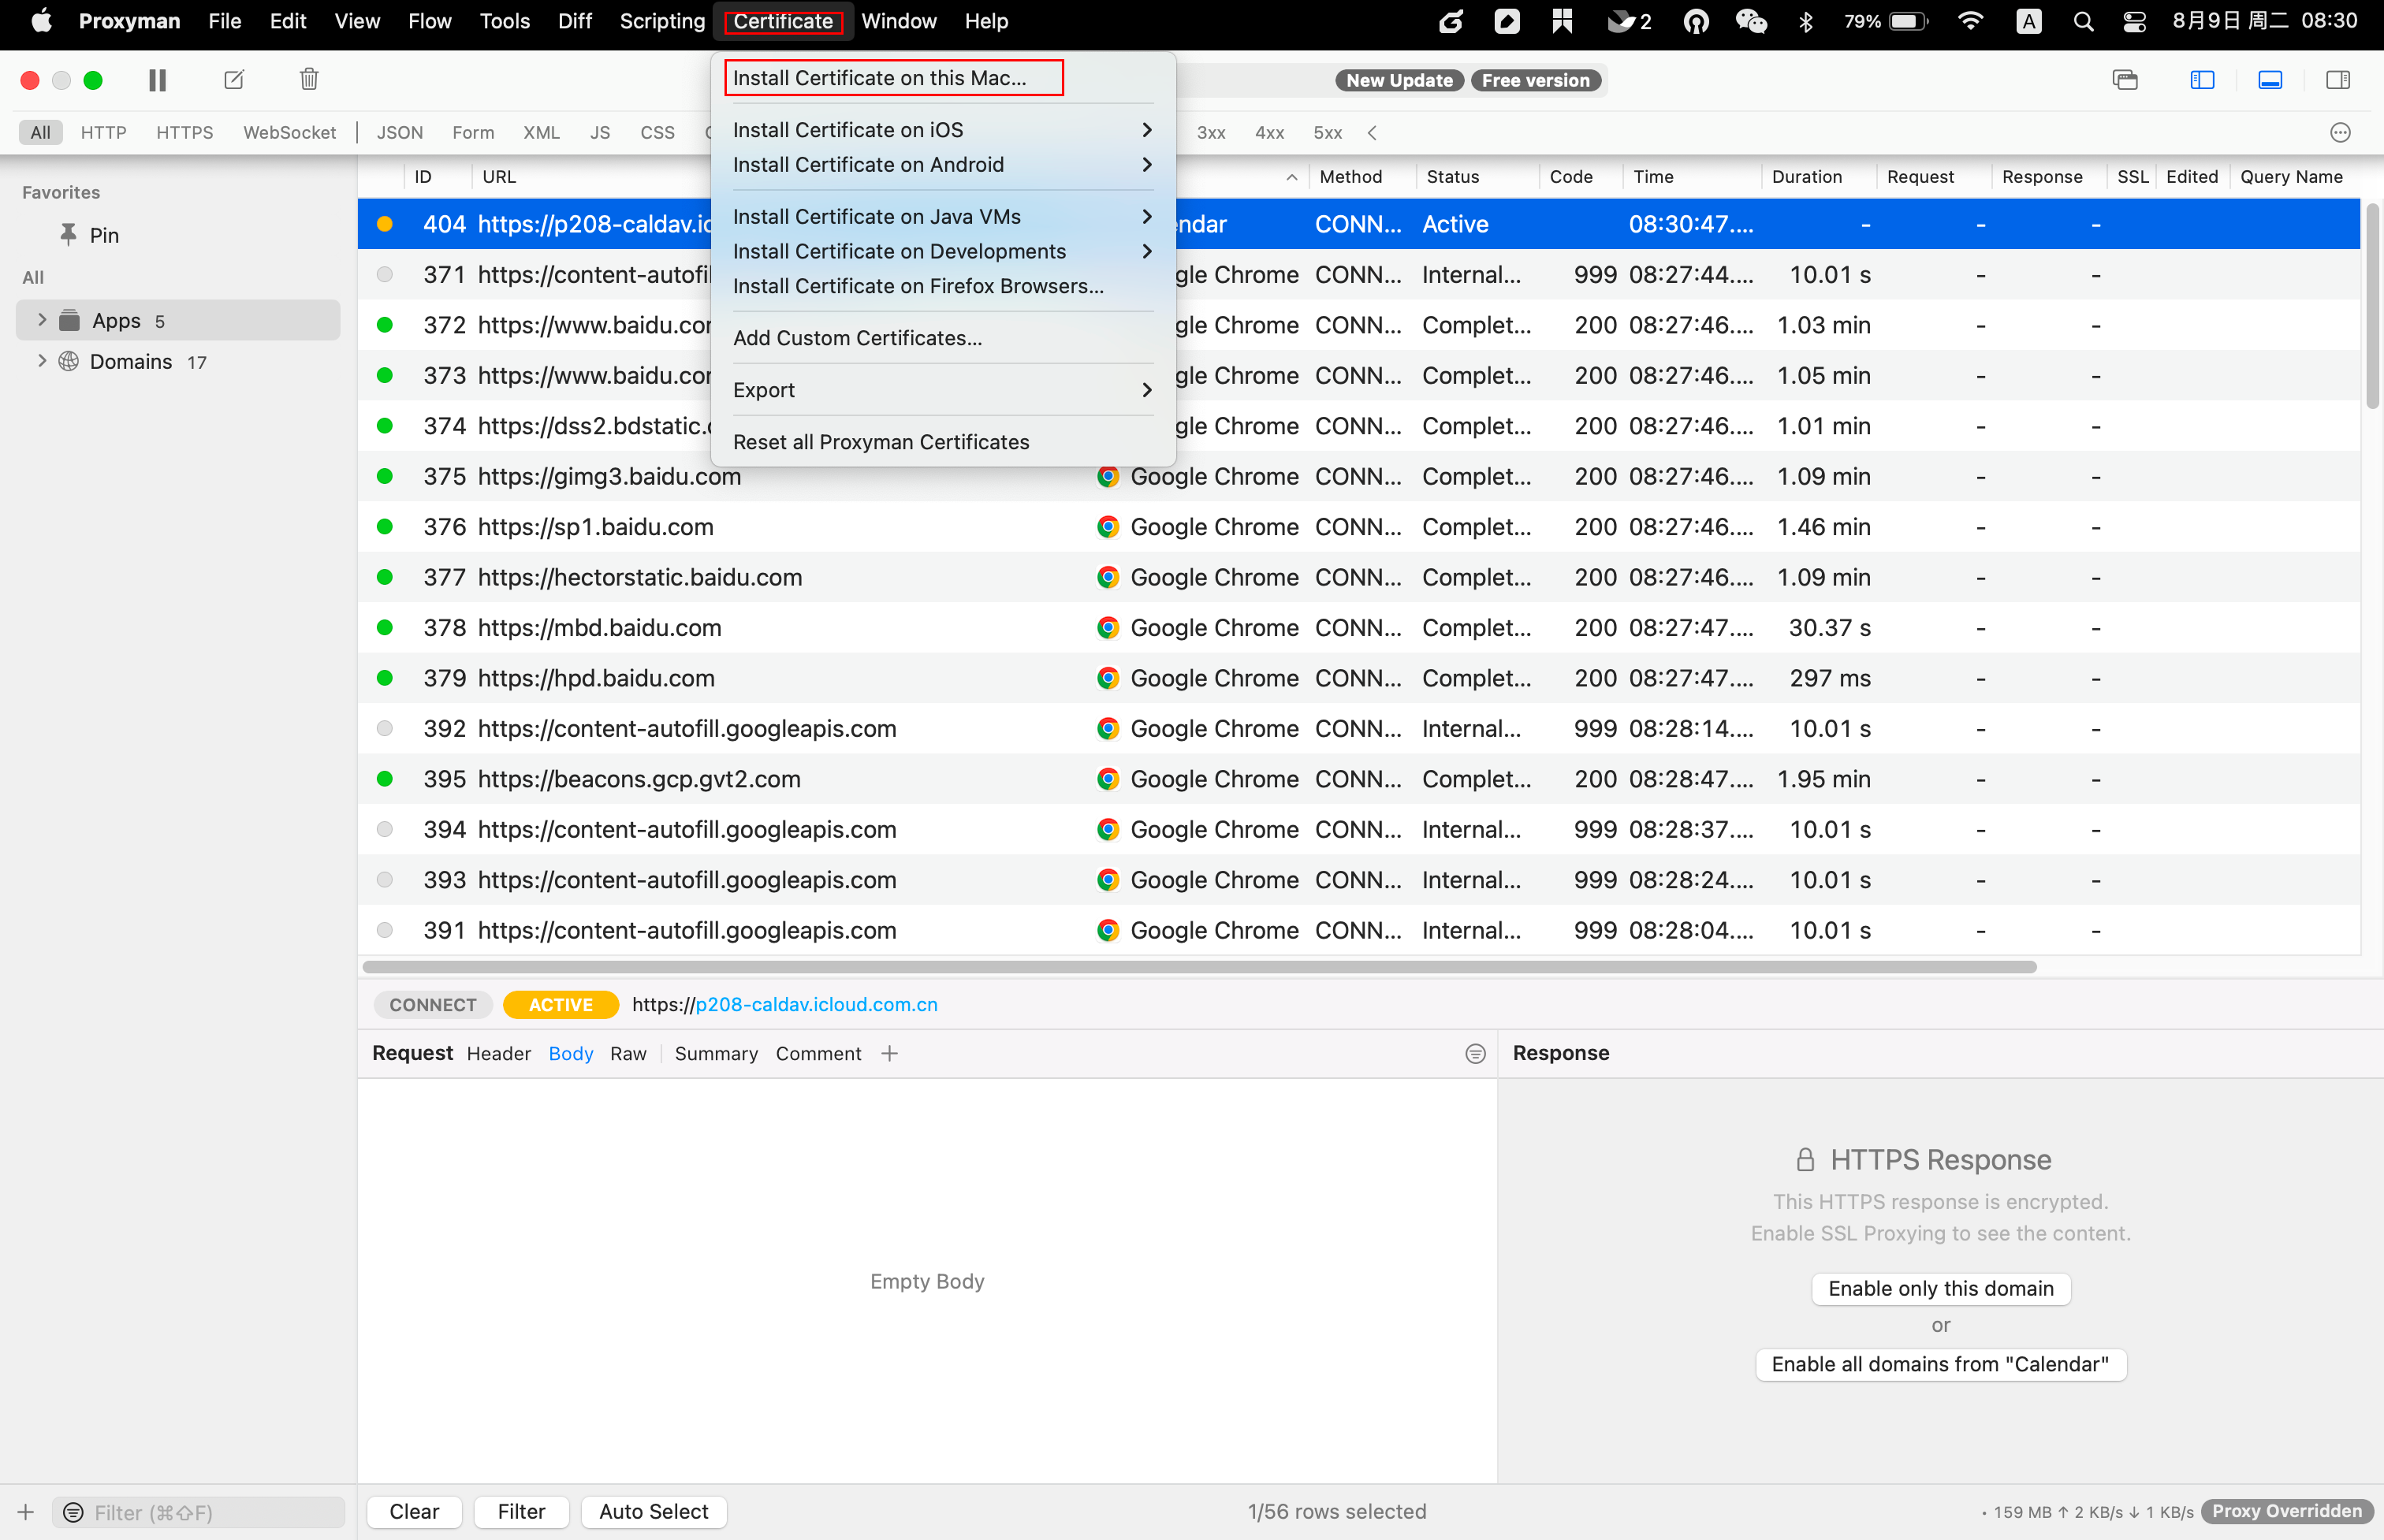Screen dimensions: 2384x1540
Task: Open Install Certificate on Android submenu
Action: pos(942,164)
